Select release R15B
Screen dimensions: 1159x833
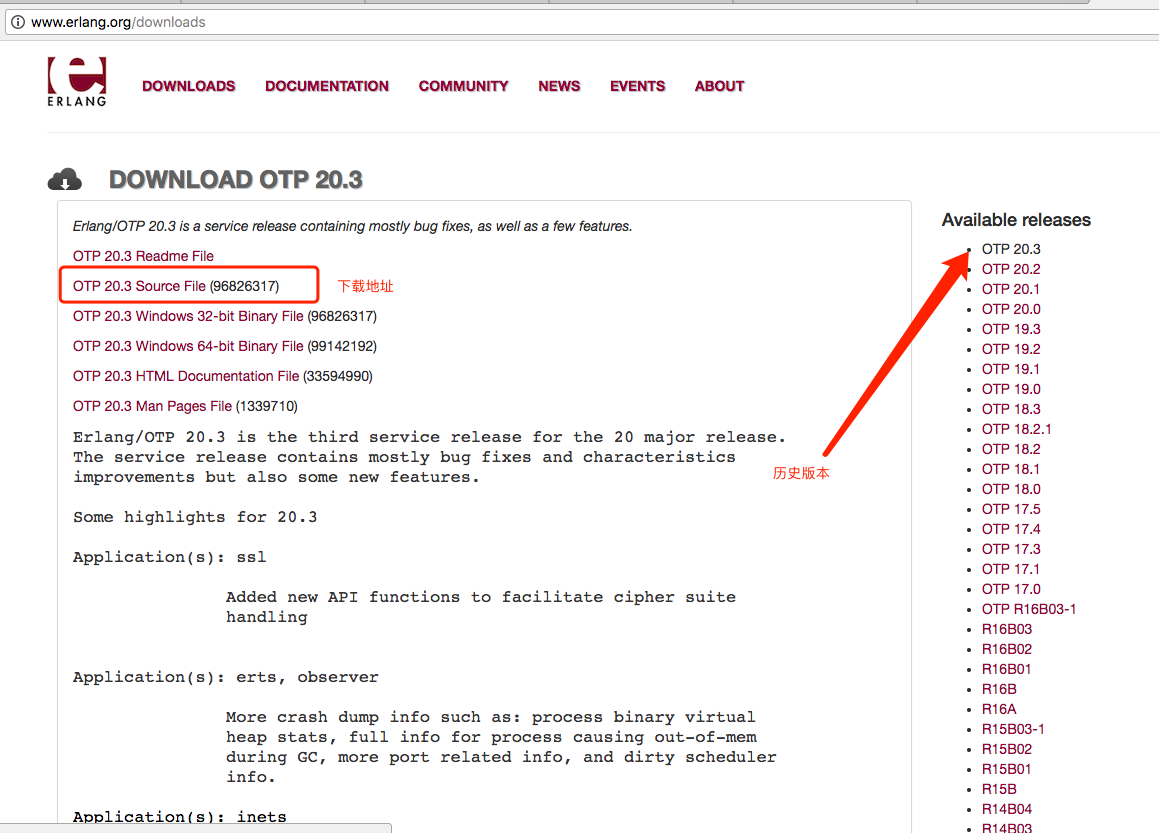point(999,789)
